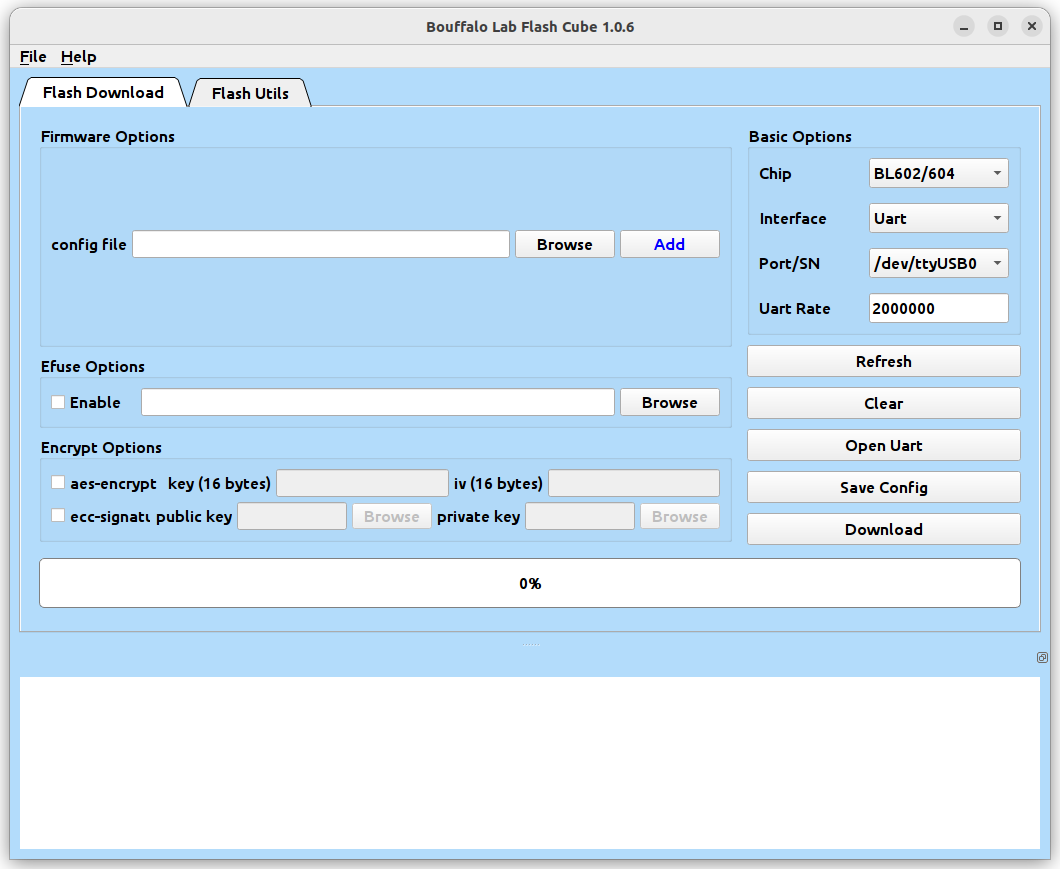Click the public key input field
1060x869 pixels.
click(x=292, y=517)
